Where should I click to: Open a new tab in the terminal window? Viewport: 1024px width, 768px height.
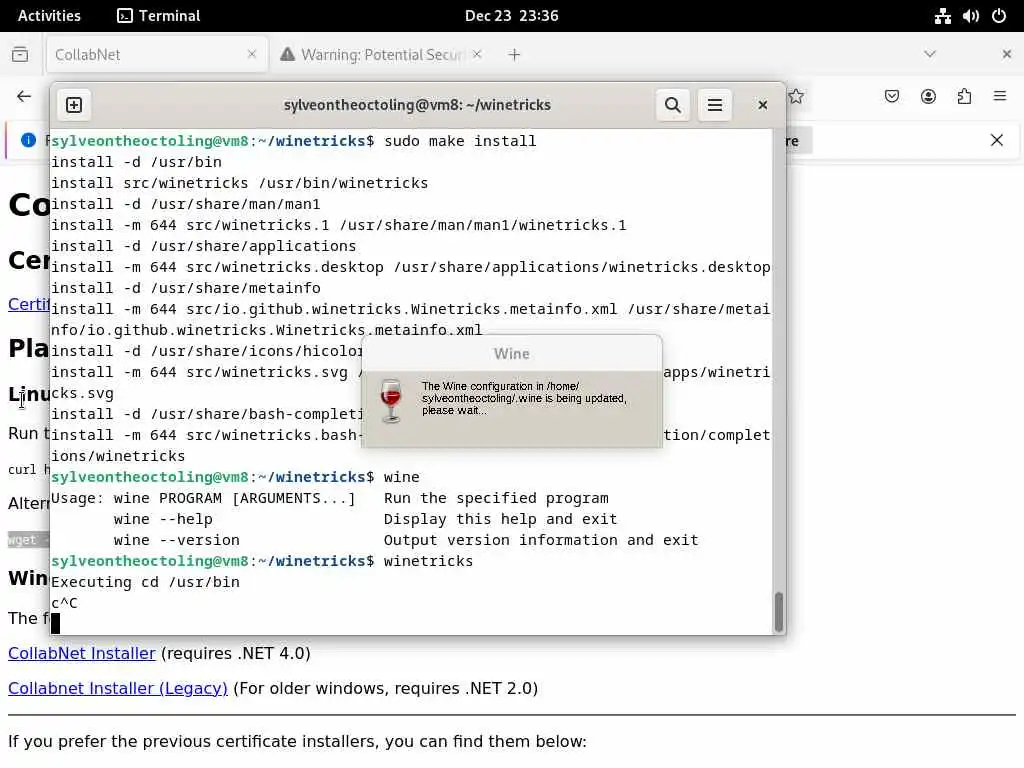click(x=74, y=105)
